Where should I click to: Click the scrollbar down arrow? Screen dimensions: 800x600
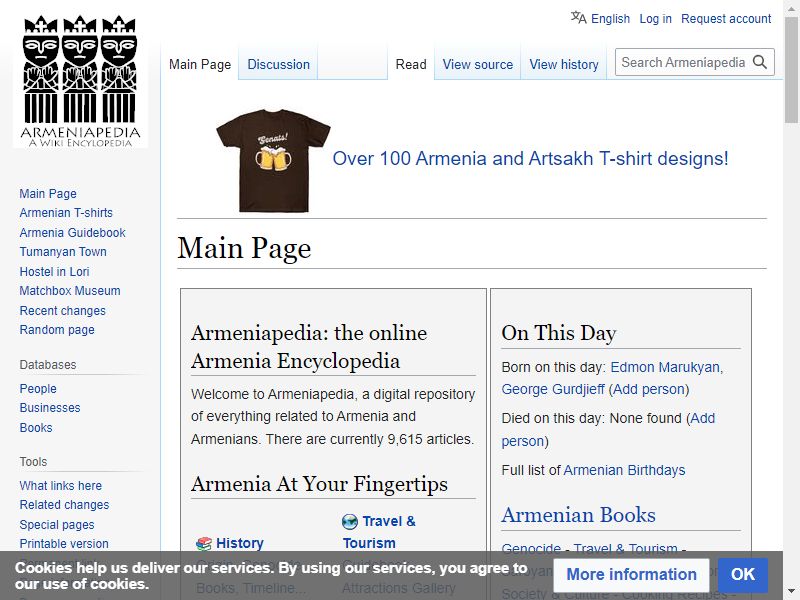coord(791,592)
